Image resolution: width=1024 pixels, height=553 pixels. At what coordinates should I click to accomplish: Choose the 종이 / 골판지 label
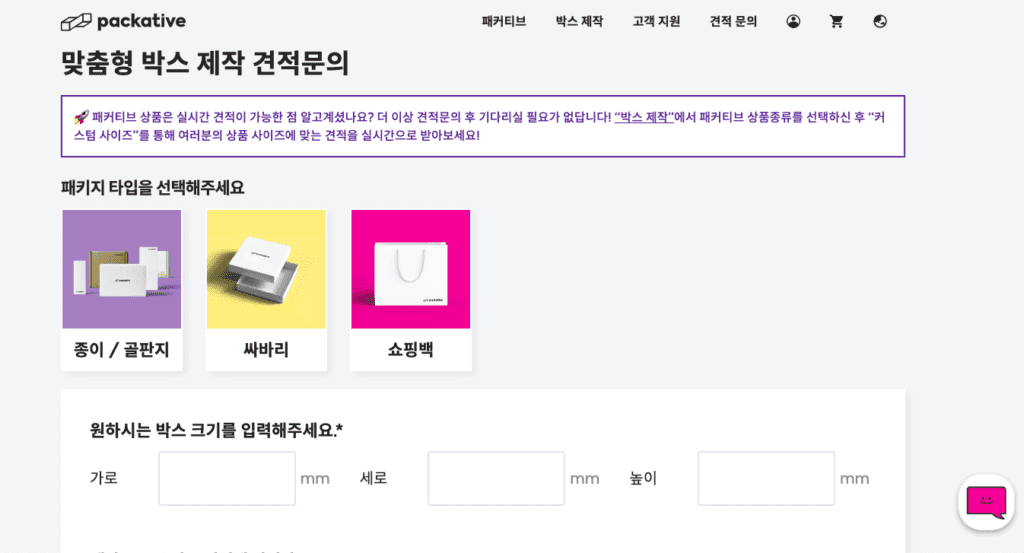pyautogui.click(x=121, y=349)
